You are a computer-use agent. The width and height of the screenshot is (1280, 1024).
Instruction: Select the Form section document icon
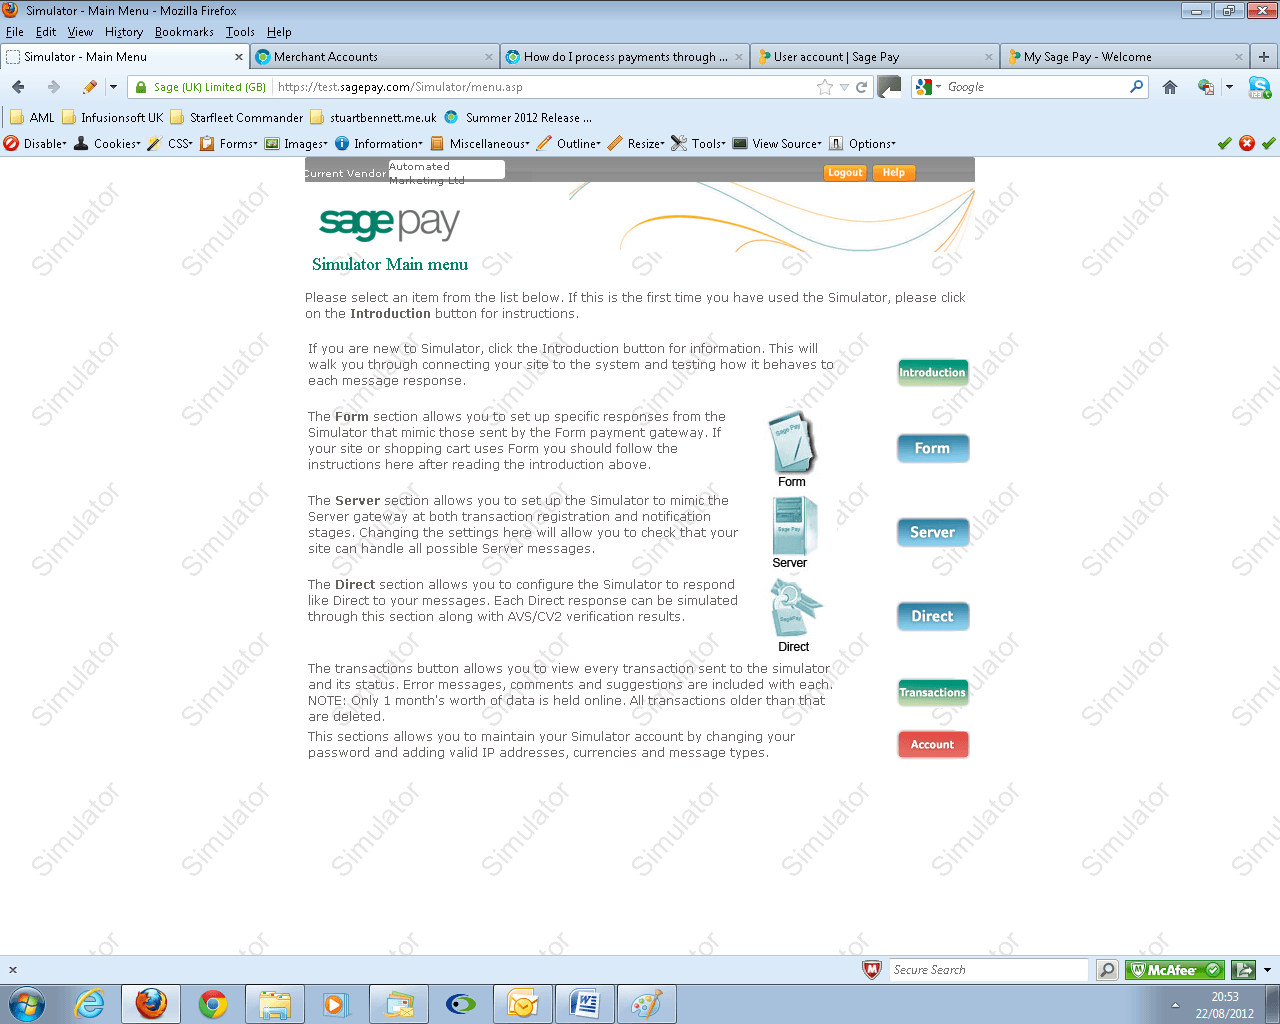pos(791,442)
